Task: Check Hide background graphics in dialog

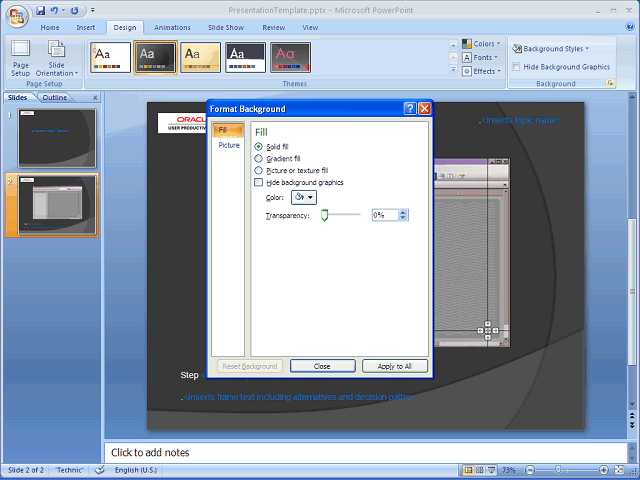Action: pyautogui.click(x=258, y=182)
